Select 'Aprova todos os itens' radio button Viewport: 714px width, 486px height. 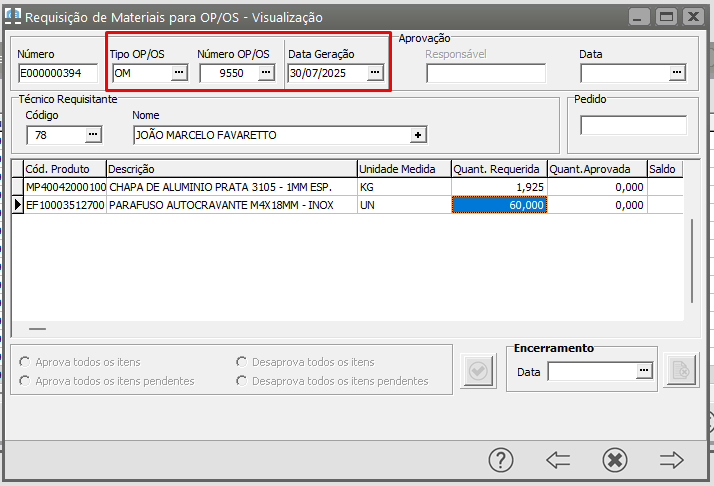(x=26, y=362)
